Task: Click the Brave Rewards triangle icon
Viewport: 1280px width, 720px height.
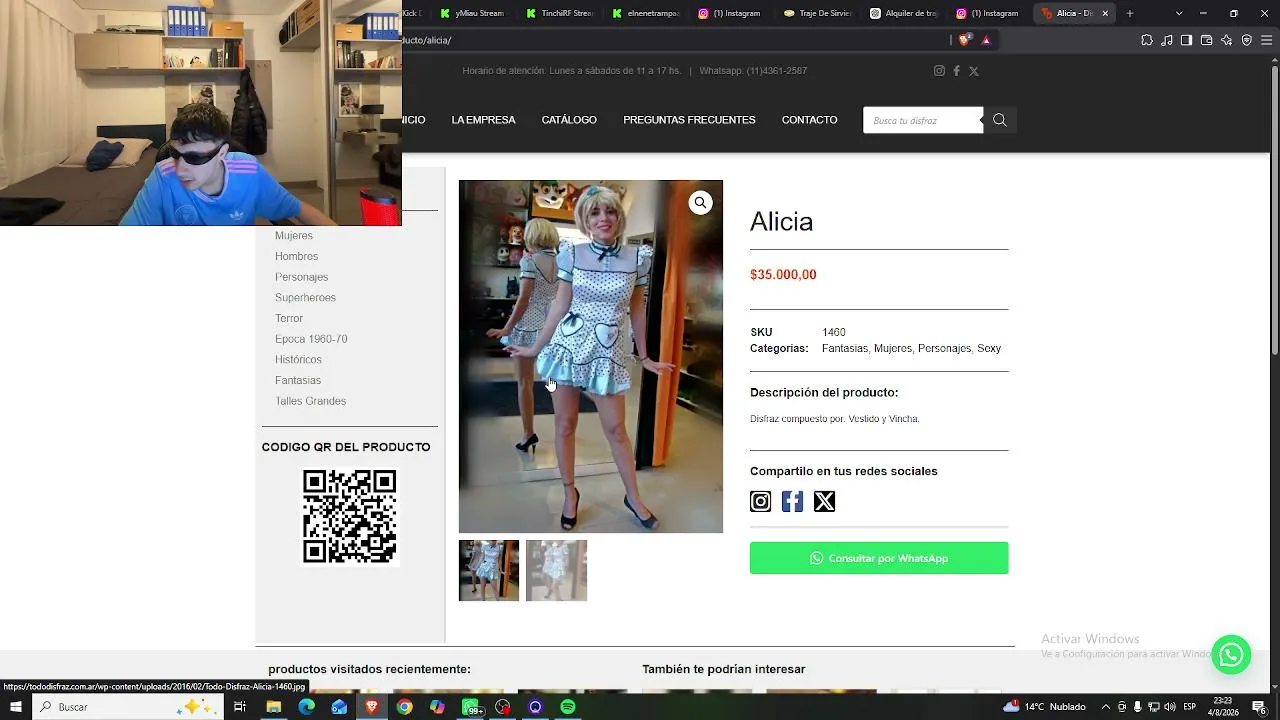Action: tap(986, 40)
